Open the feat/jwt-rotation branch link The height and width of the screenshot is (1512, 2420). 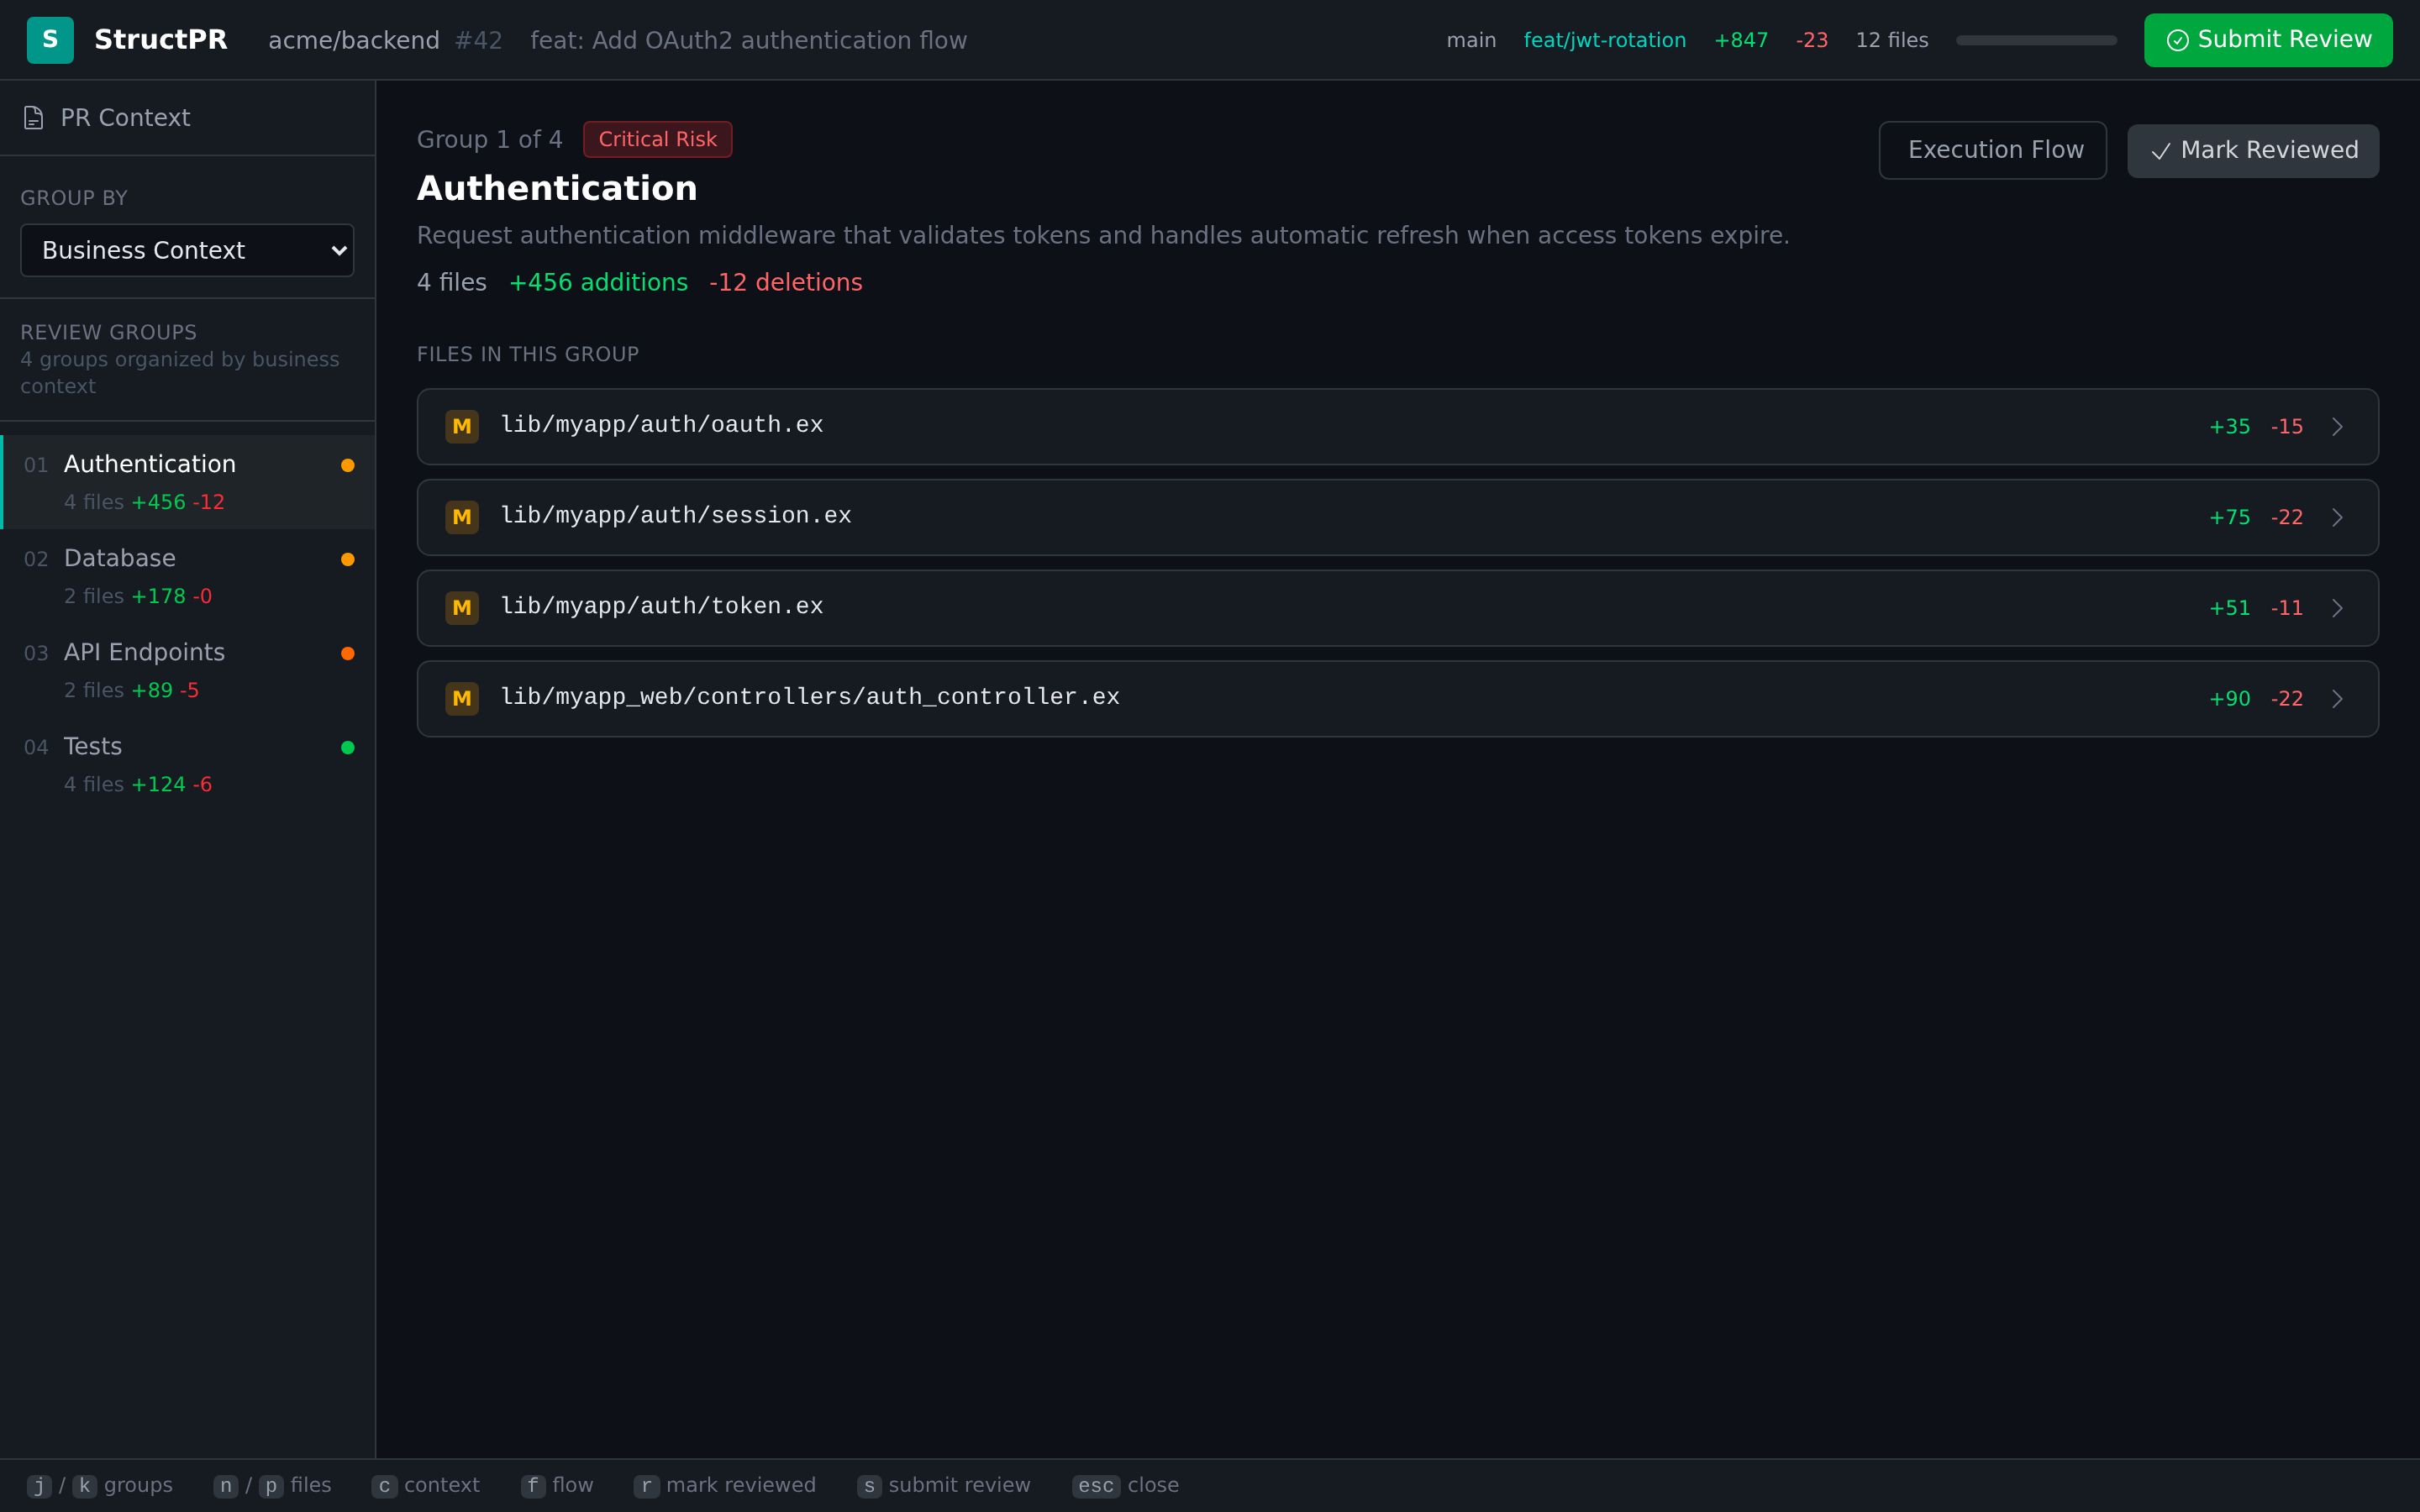click(1604, 40)
